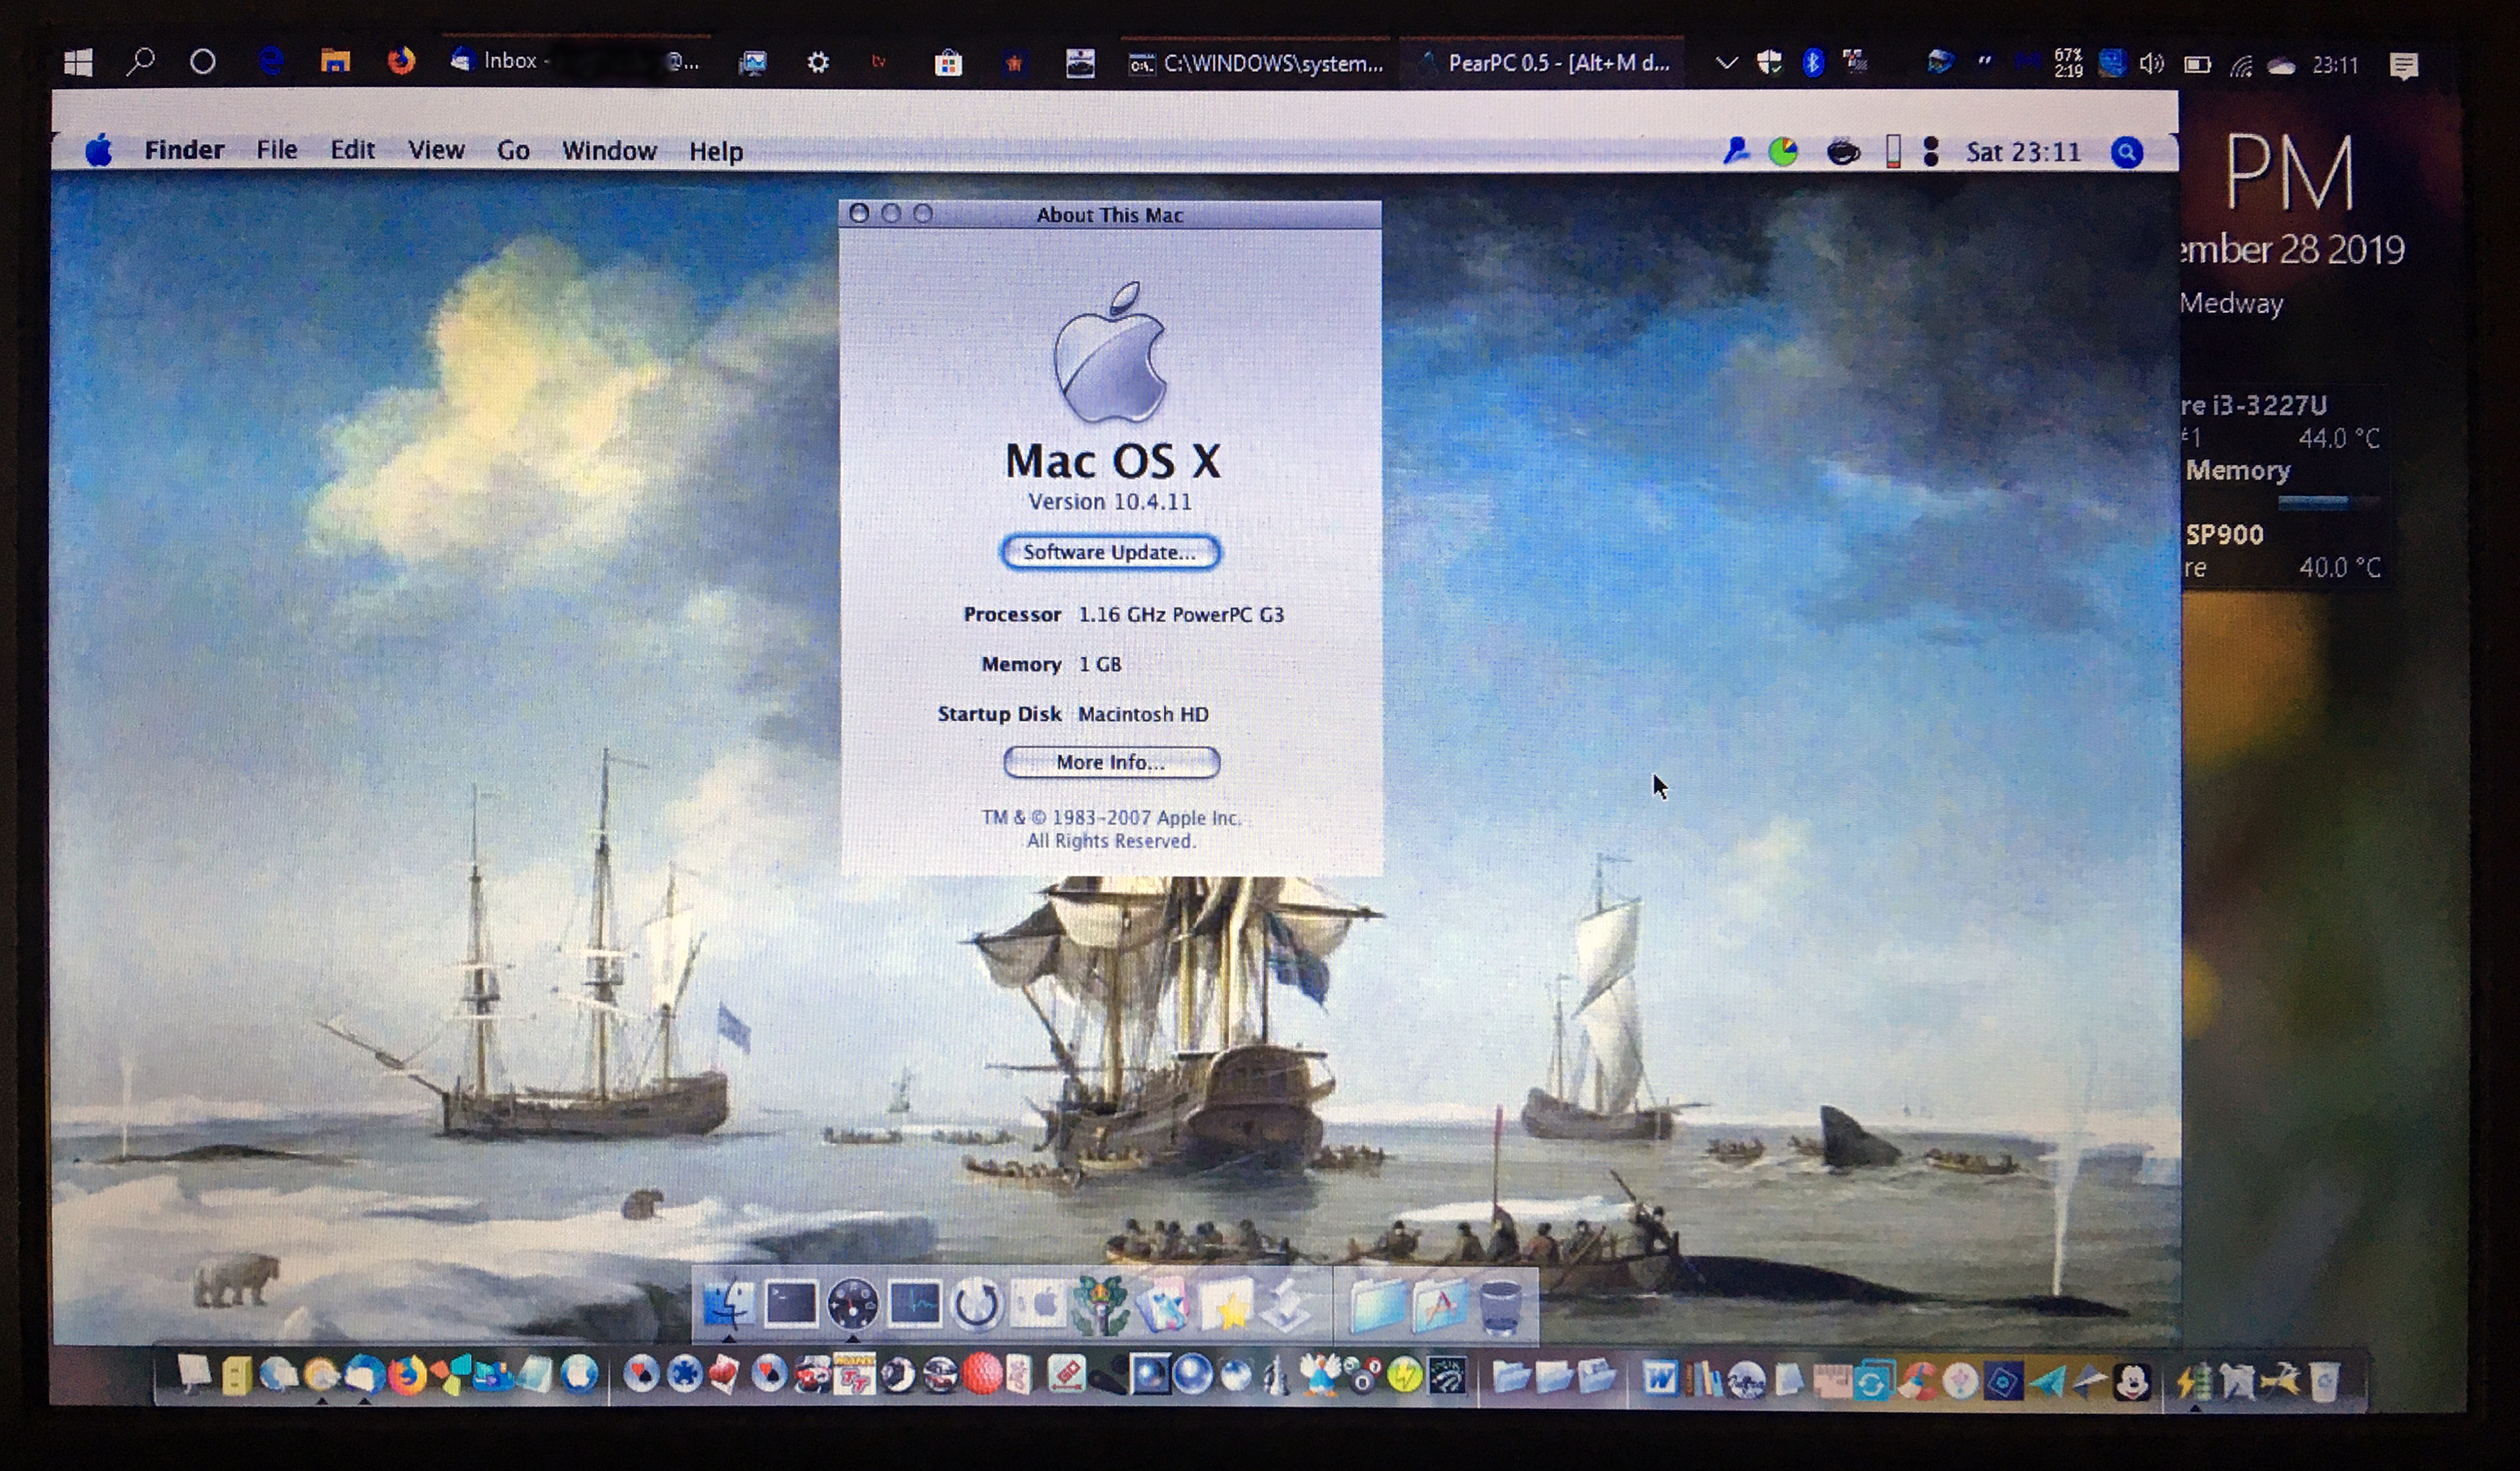Switch to C:\WINDOWS\system command window

[x=1256, y=63]
